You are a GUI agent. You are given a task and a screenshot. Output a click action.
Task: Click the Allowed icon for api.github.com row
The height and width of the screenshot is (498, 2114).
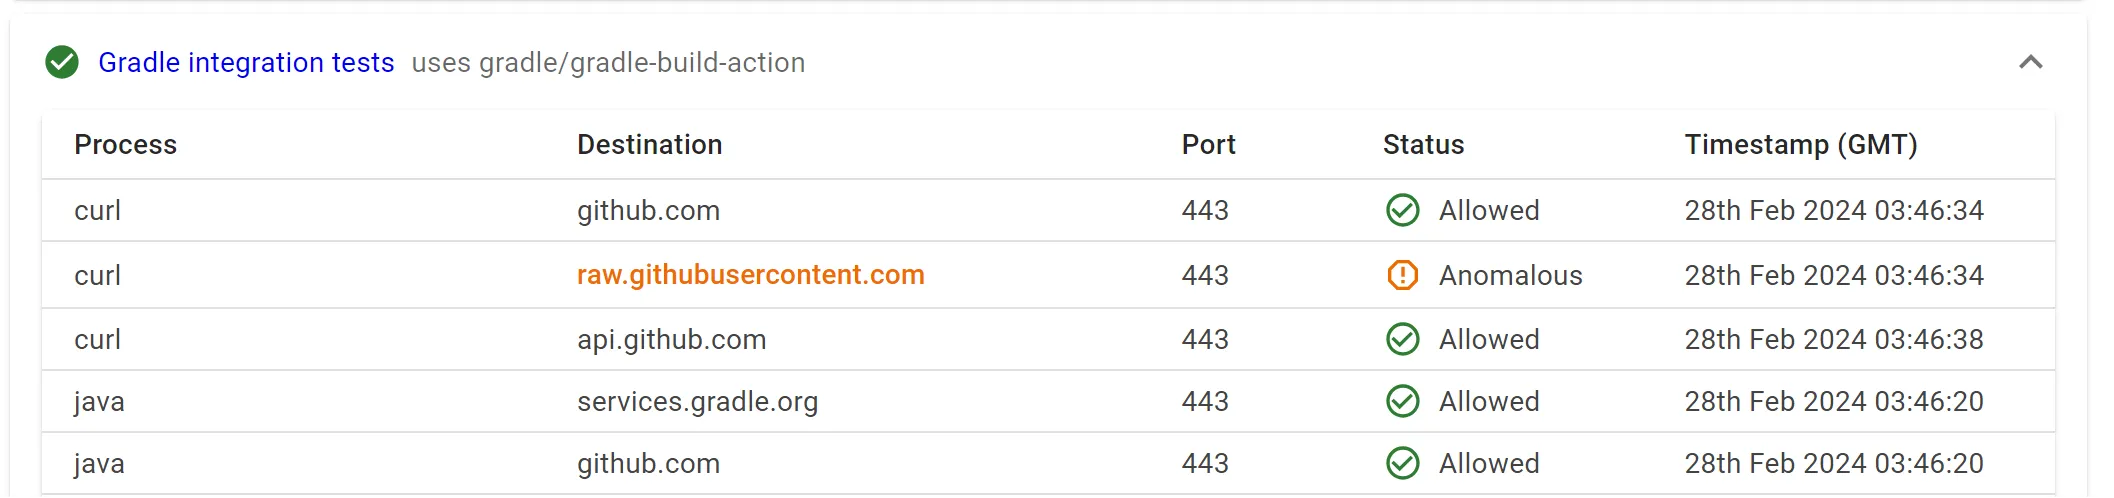pos(1402,339)
